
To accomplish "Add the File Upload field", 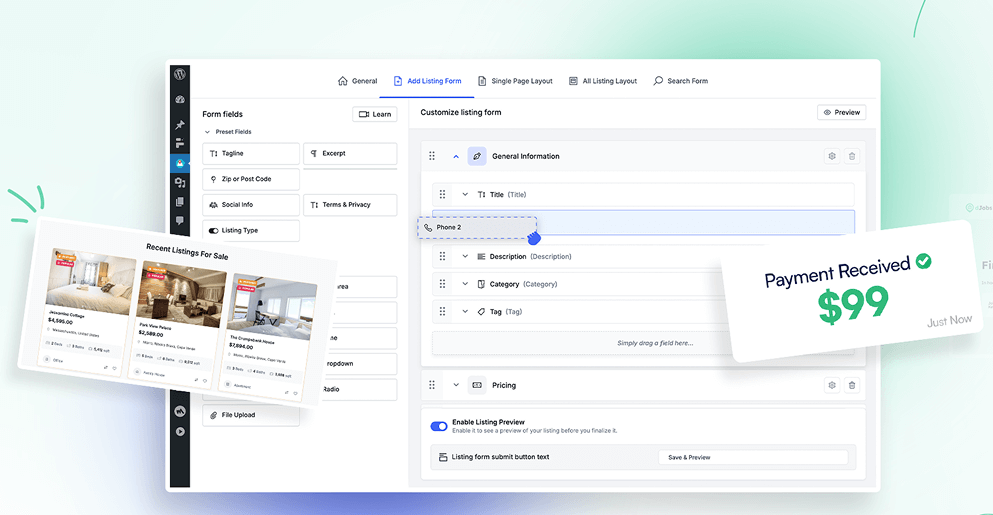I will 251,415.
